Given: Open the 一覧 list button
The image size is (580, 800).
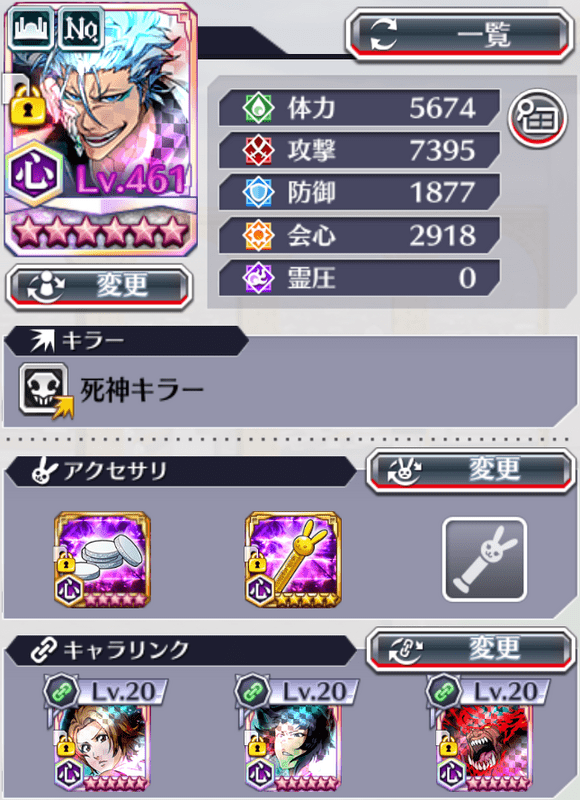Looking at the screenshot, I should [459, 35].
